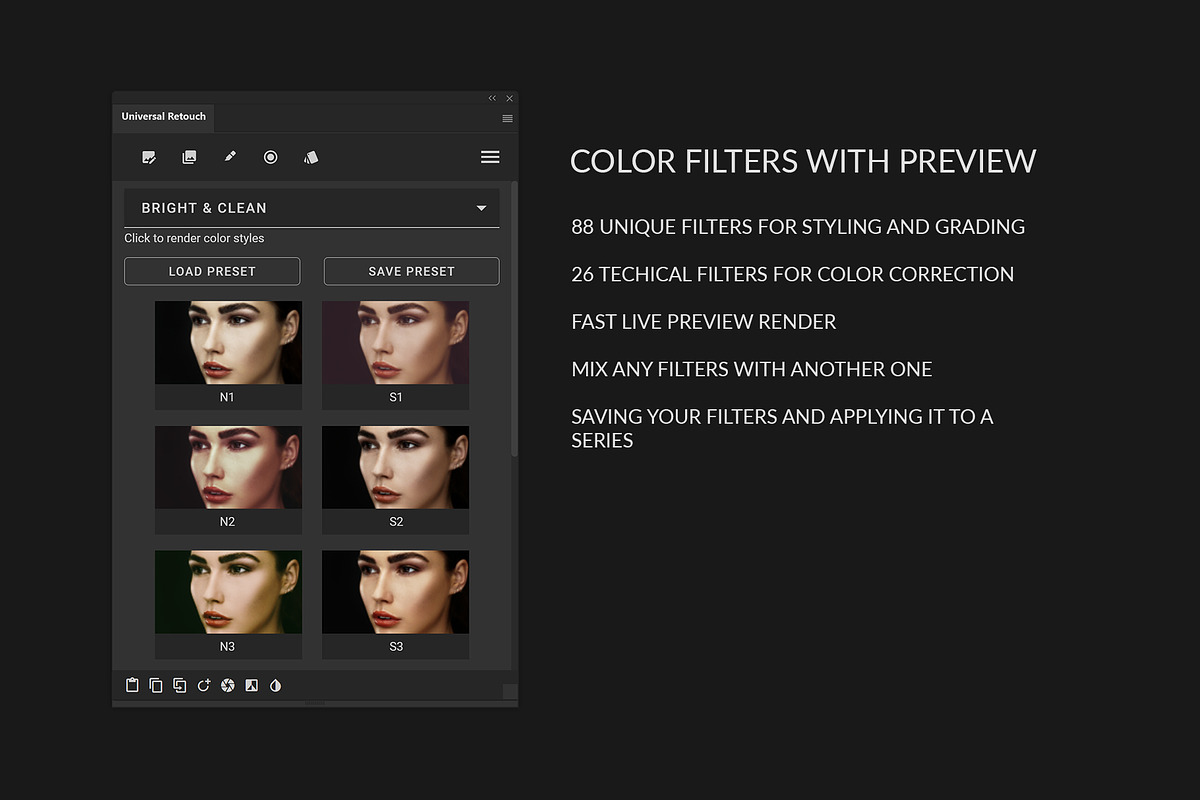Apply the N3 filter thumbnail
Screen dimensions: 1200x800
(228, 592)
